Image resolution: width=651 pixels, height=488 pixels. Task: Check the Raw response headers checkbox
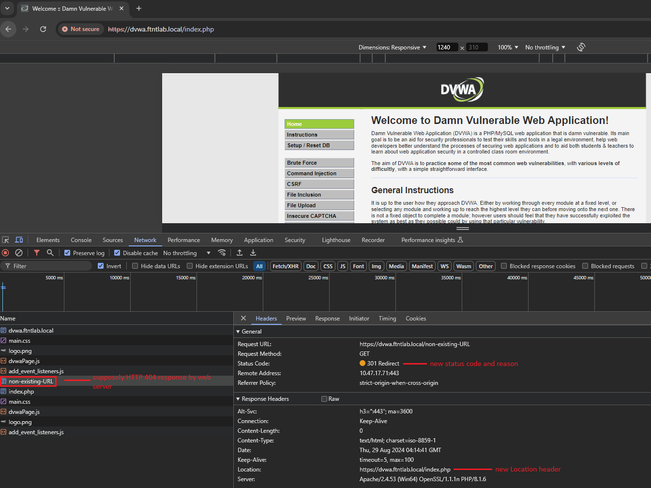pos(322,398)
